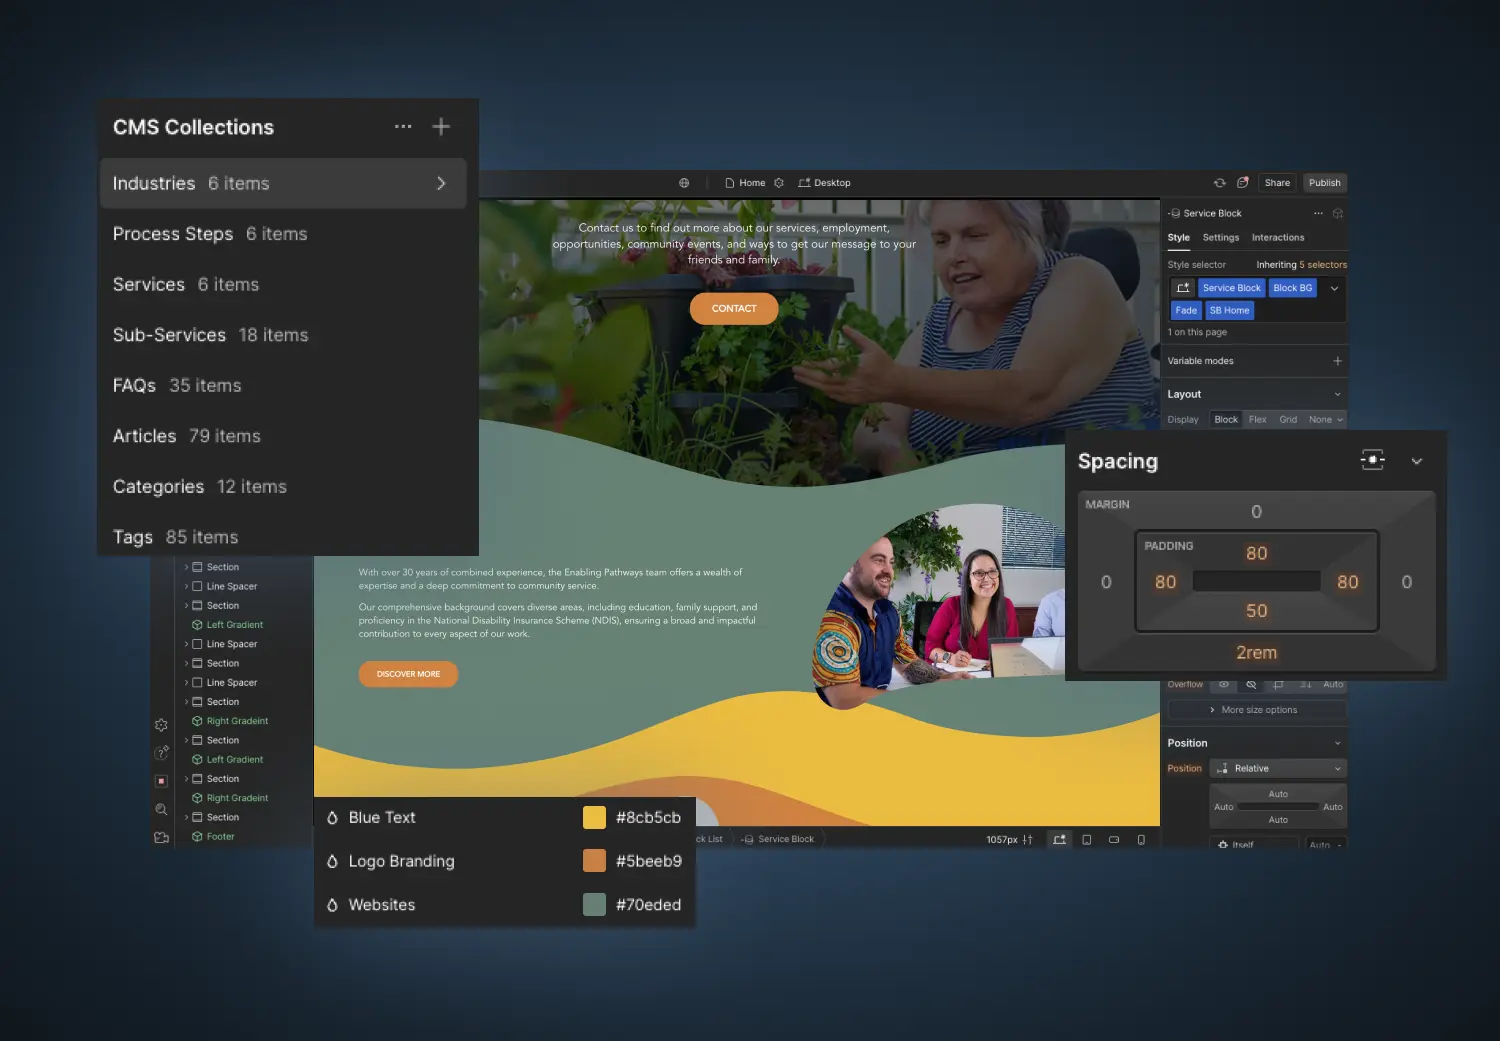1500x1041 pixels.
Task: Click the Publish button
Action: (1325, 183)
